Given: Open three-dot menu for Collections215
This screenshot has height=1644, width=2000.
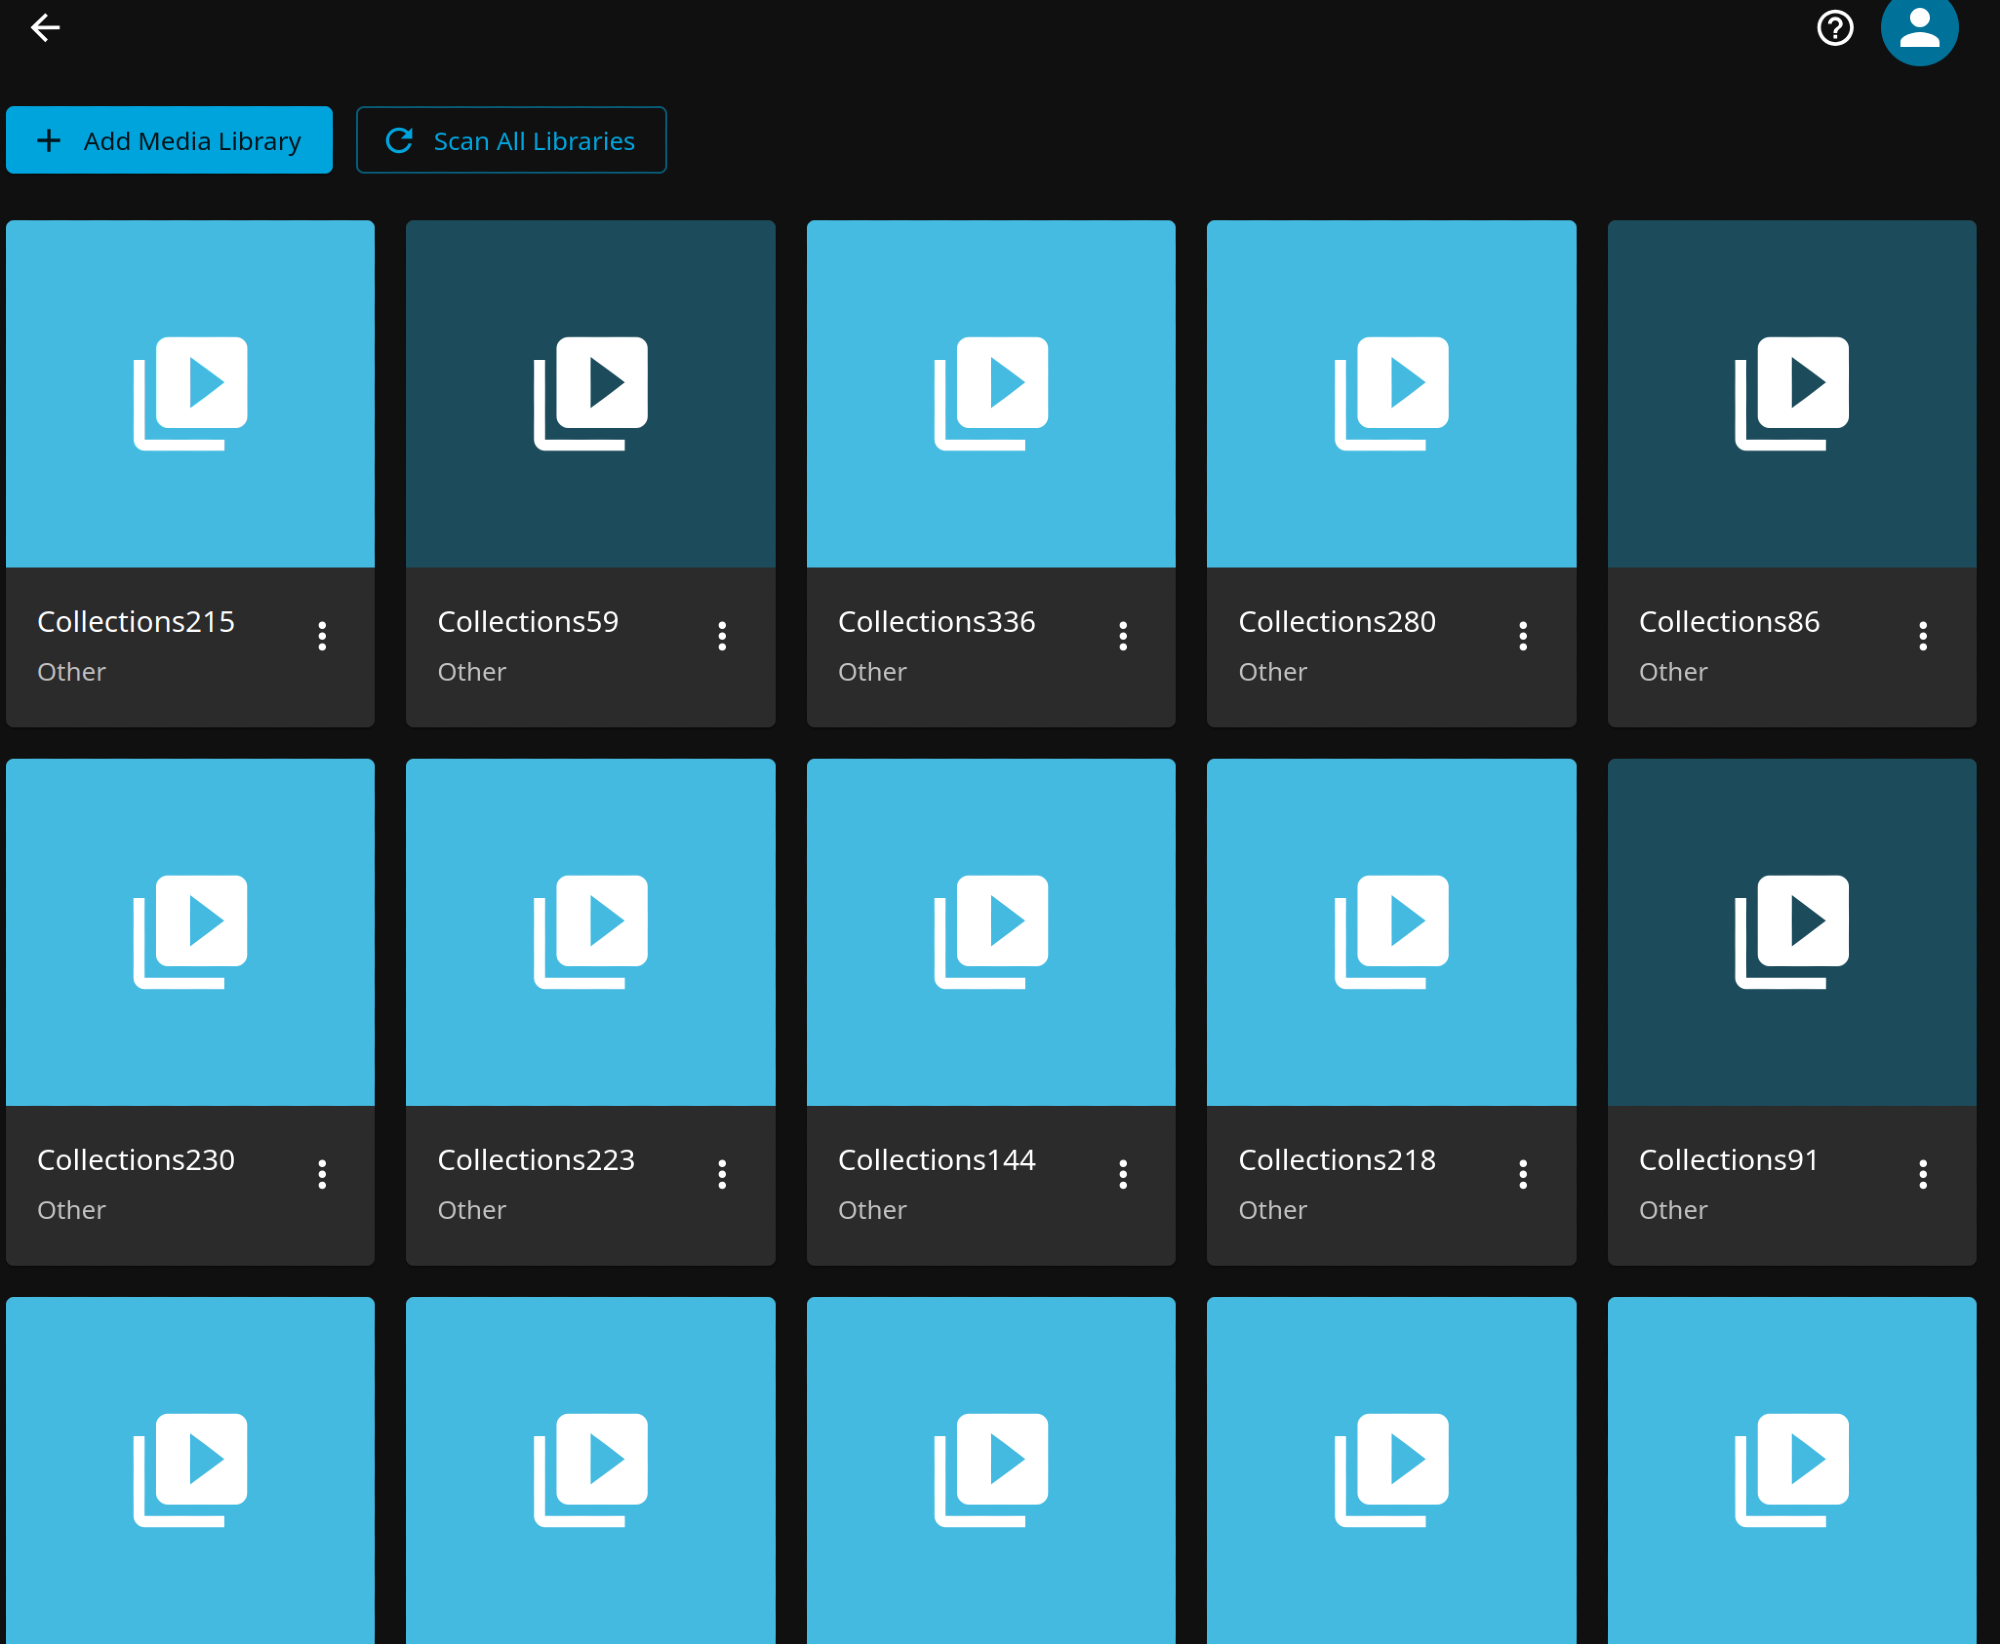Looking at the screenshot, I should [x=322, y=636].
